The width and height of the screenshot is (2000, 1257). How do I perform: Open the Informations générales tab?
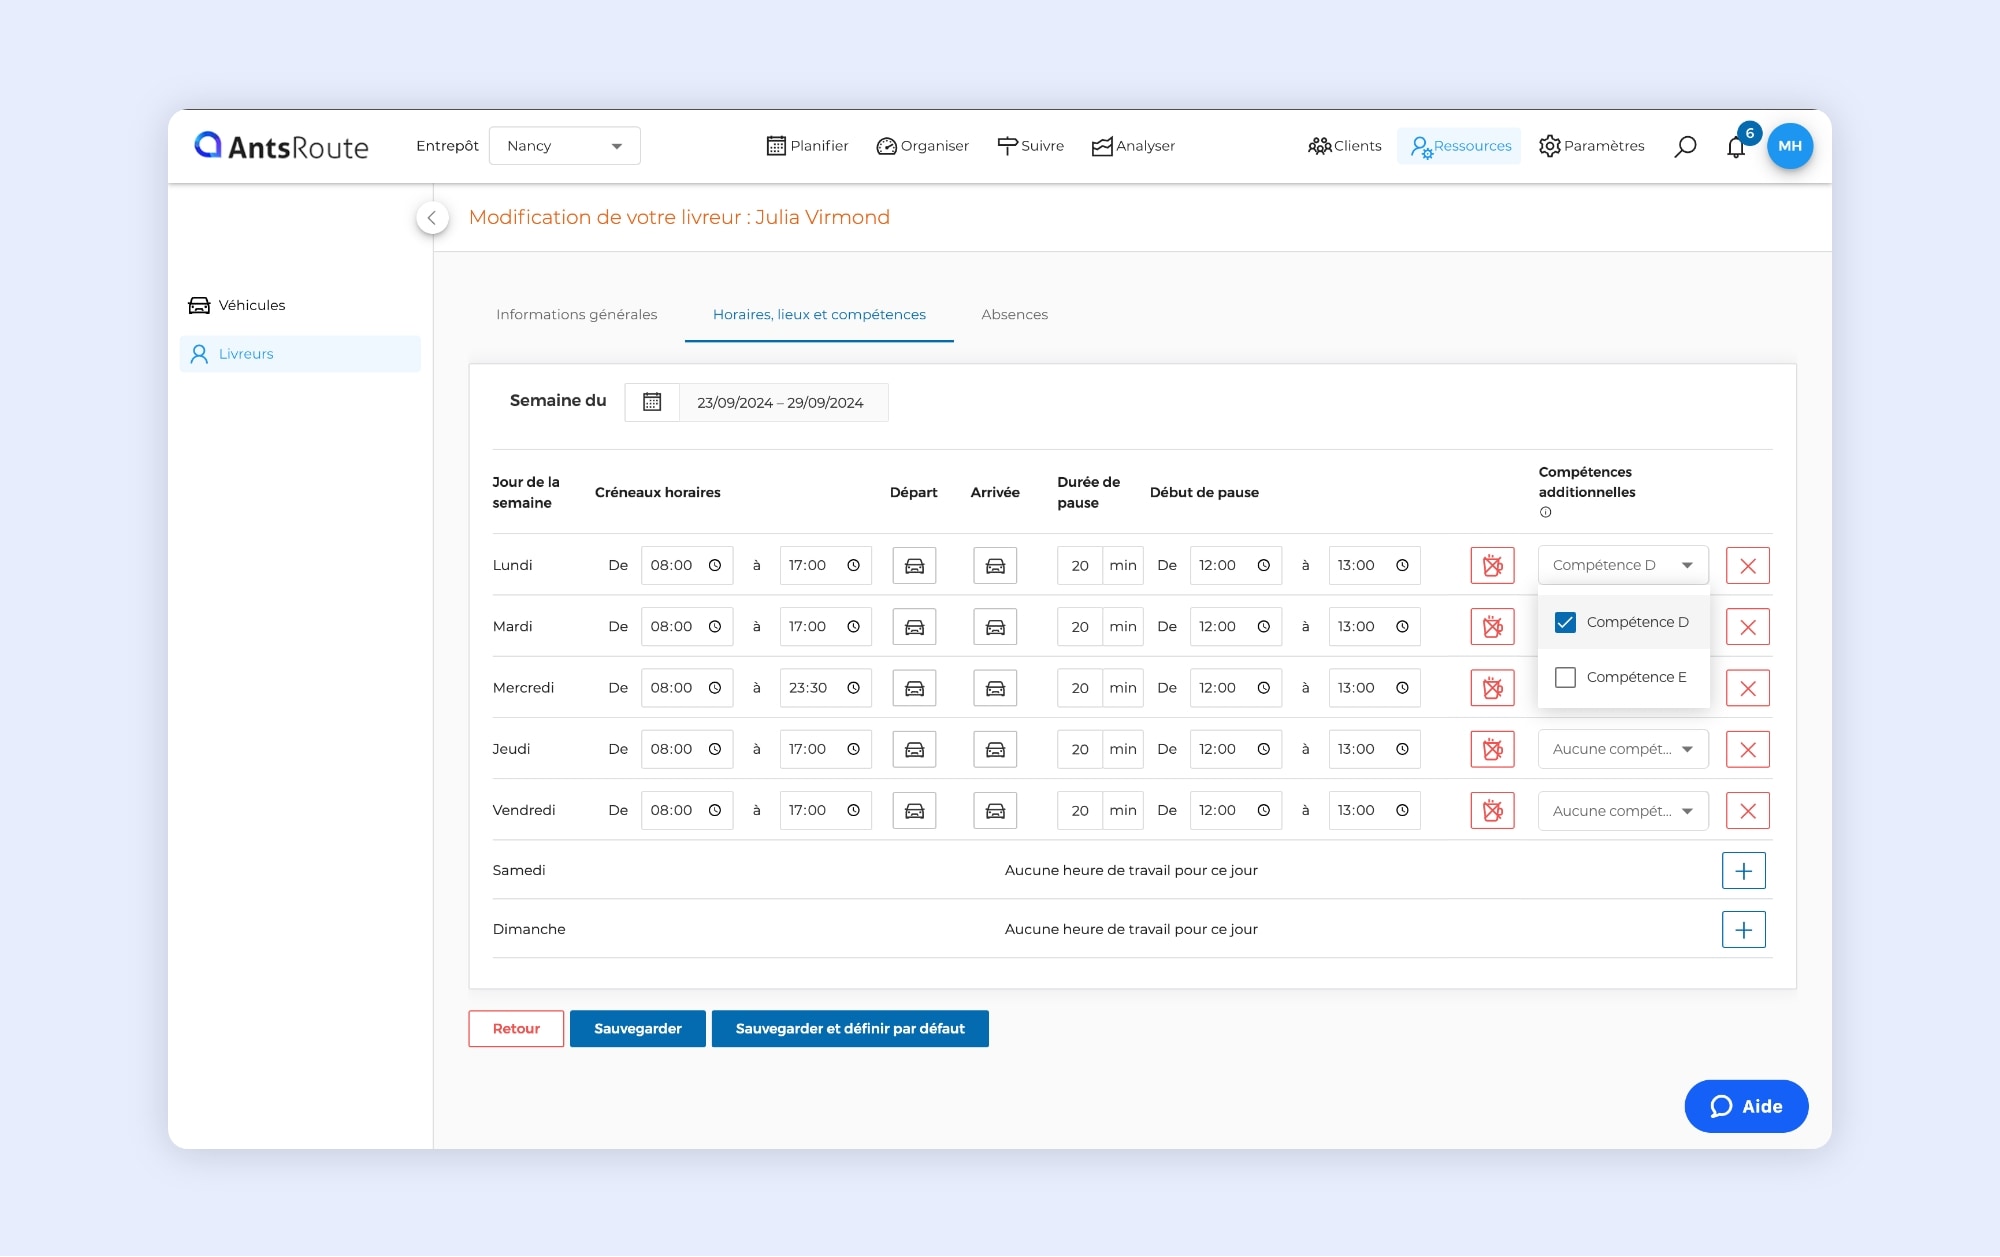click(576, 314)
